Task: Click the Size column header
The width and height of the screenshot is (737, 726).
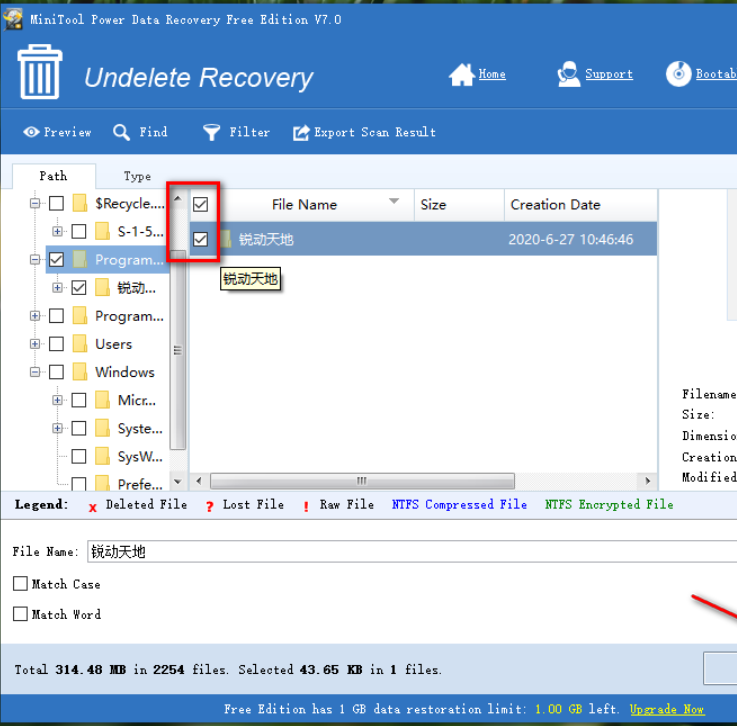Action: tap(459, 205)
